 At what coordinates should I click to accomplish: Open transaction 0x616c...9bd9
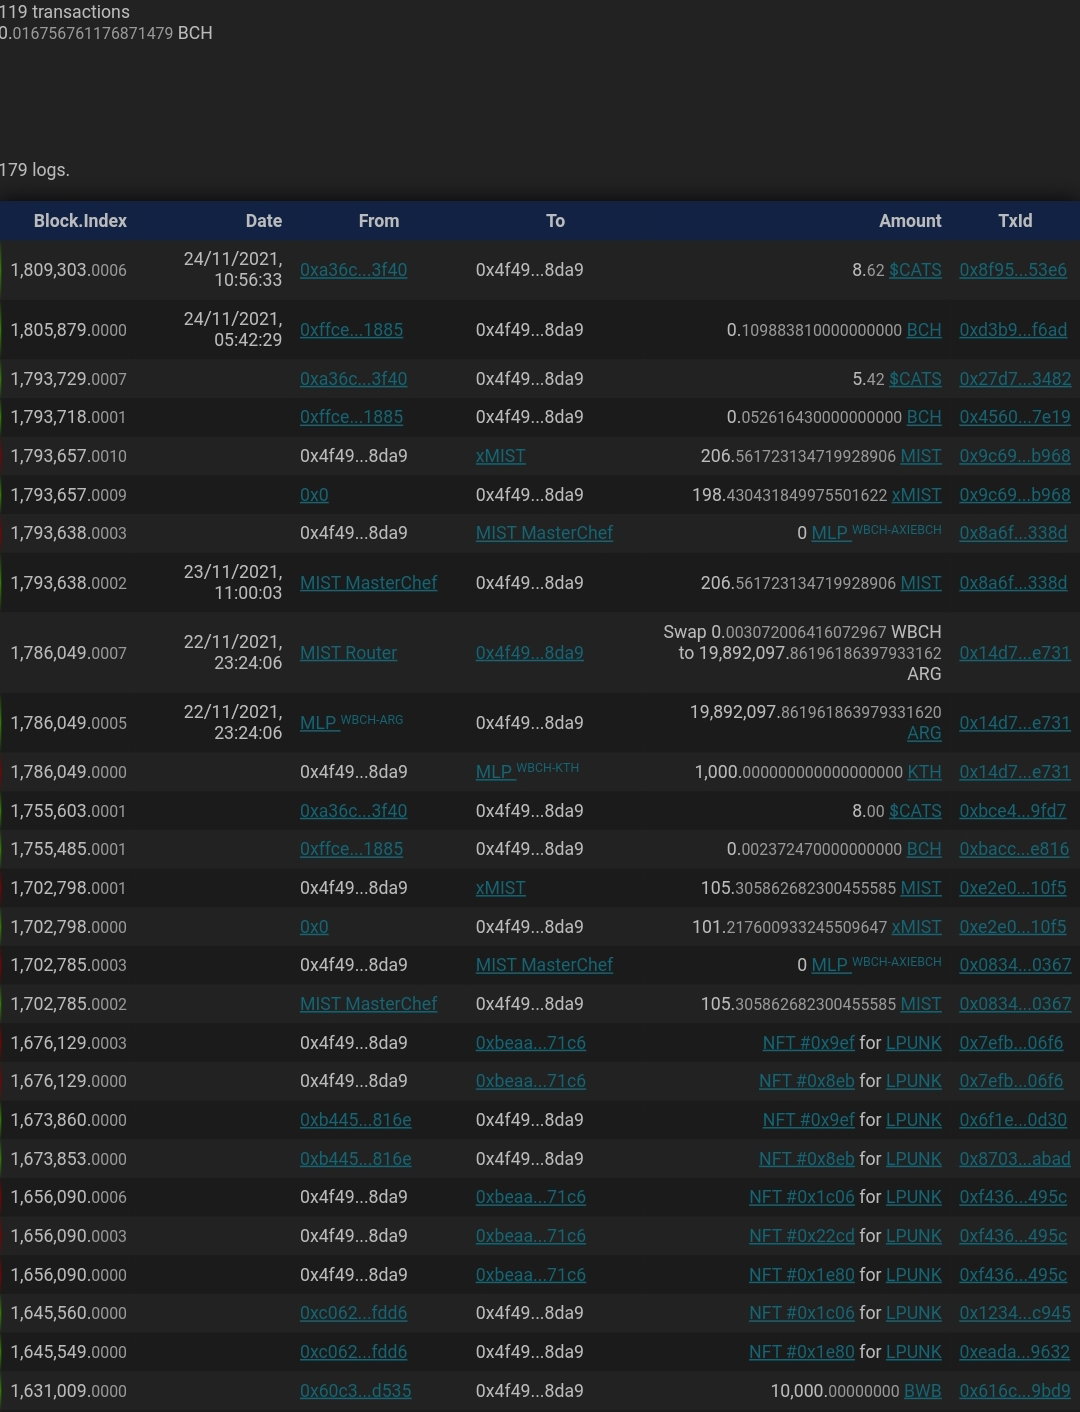pyautogui.click(x=1015, y=1391)
